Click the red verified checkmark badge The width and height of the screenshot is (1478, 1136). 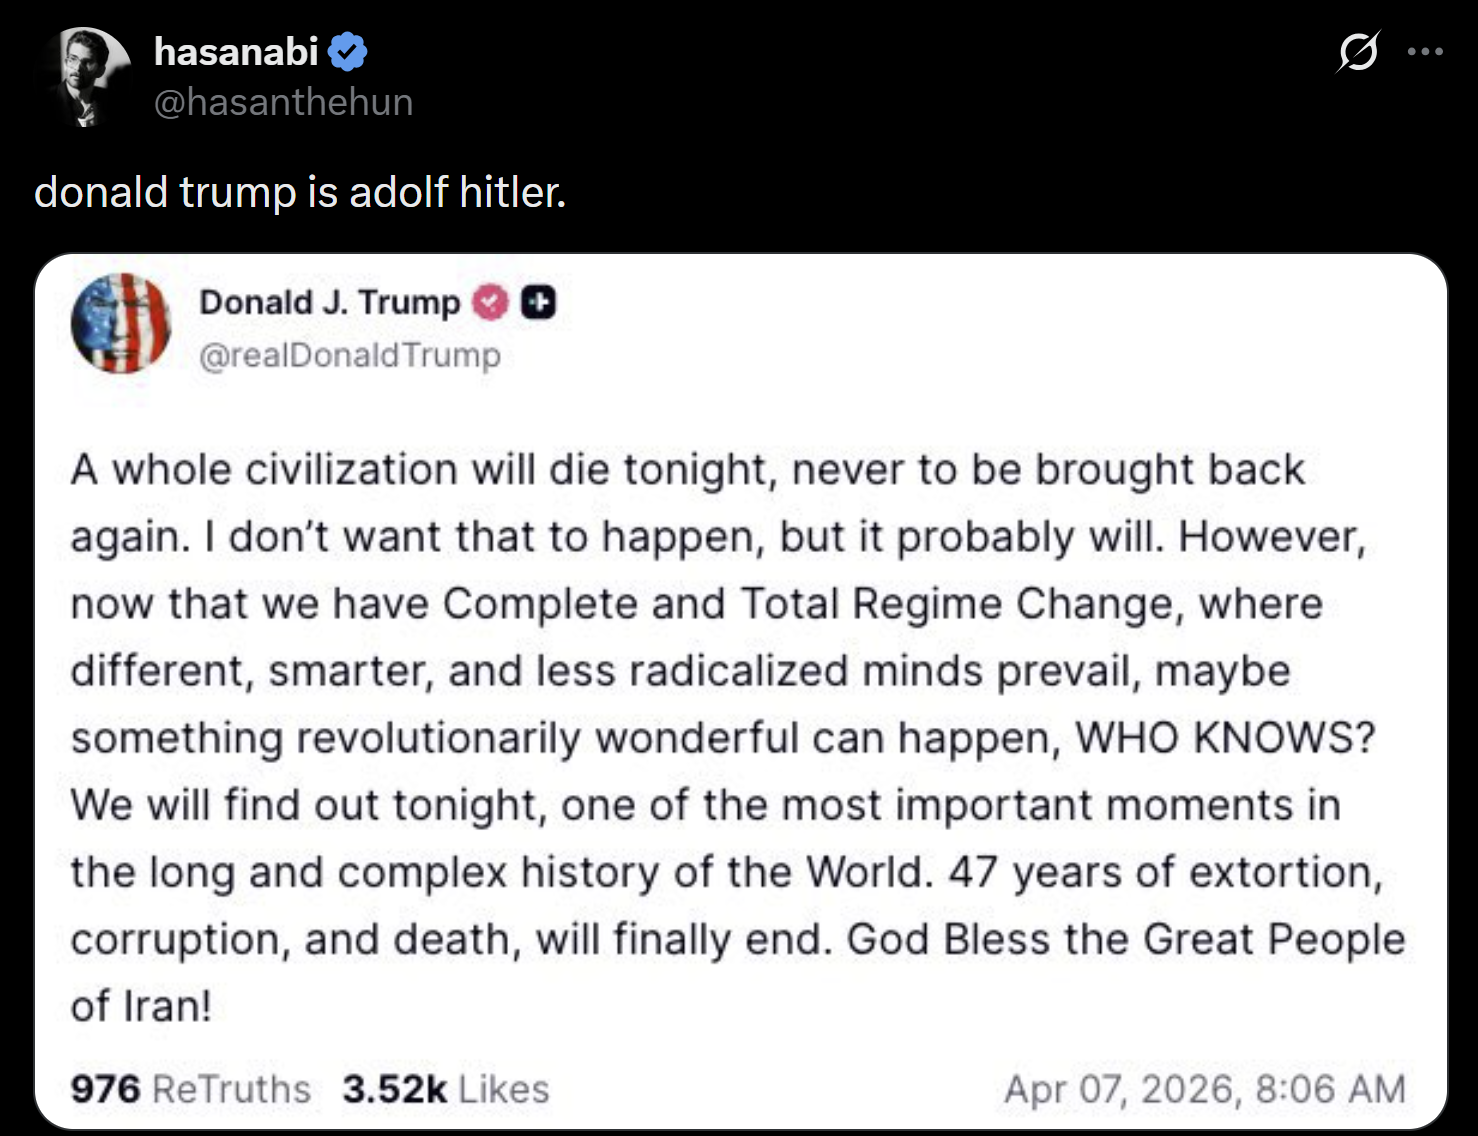(x=490, y=302)
